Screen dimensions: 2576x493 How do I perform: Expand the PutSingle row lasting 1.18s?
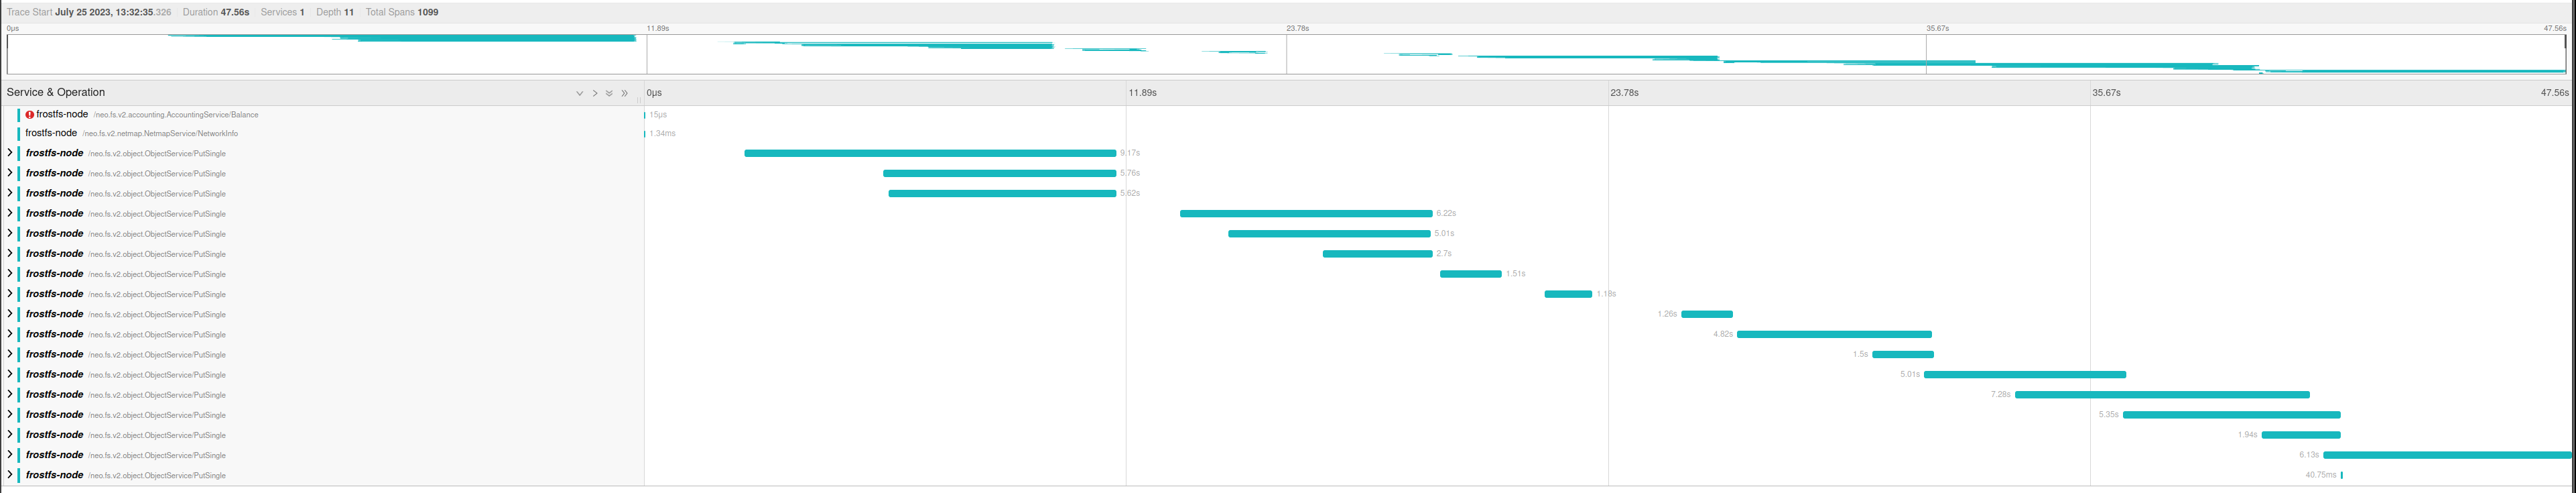pos(10,294)
